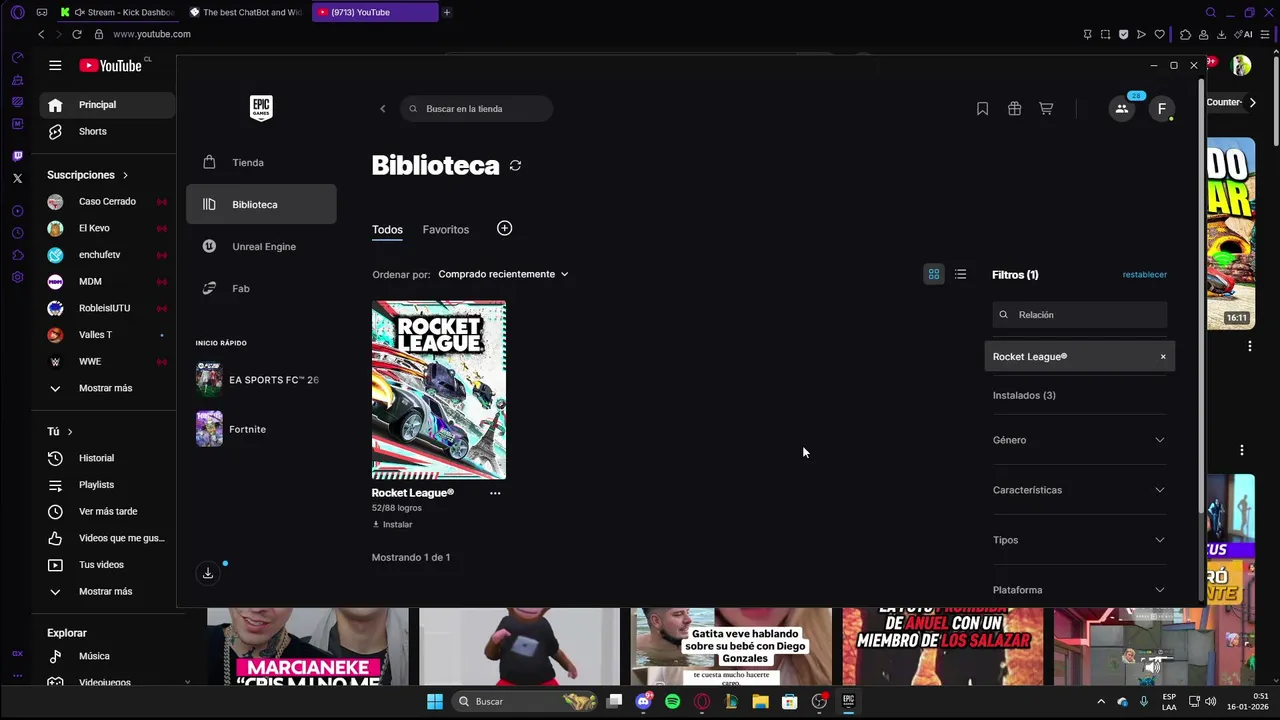
Task: Expand the Plataforma filter section
Action: pyautogui.click(x=1079, y=590)
